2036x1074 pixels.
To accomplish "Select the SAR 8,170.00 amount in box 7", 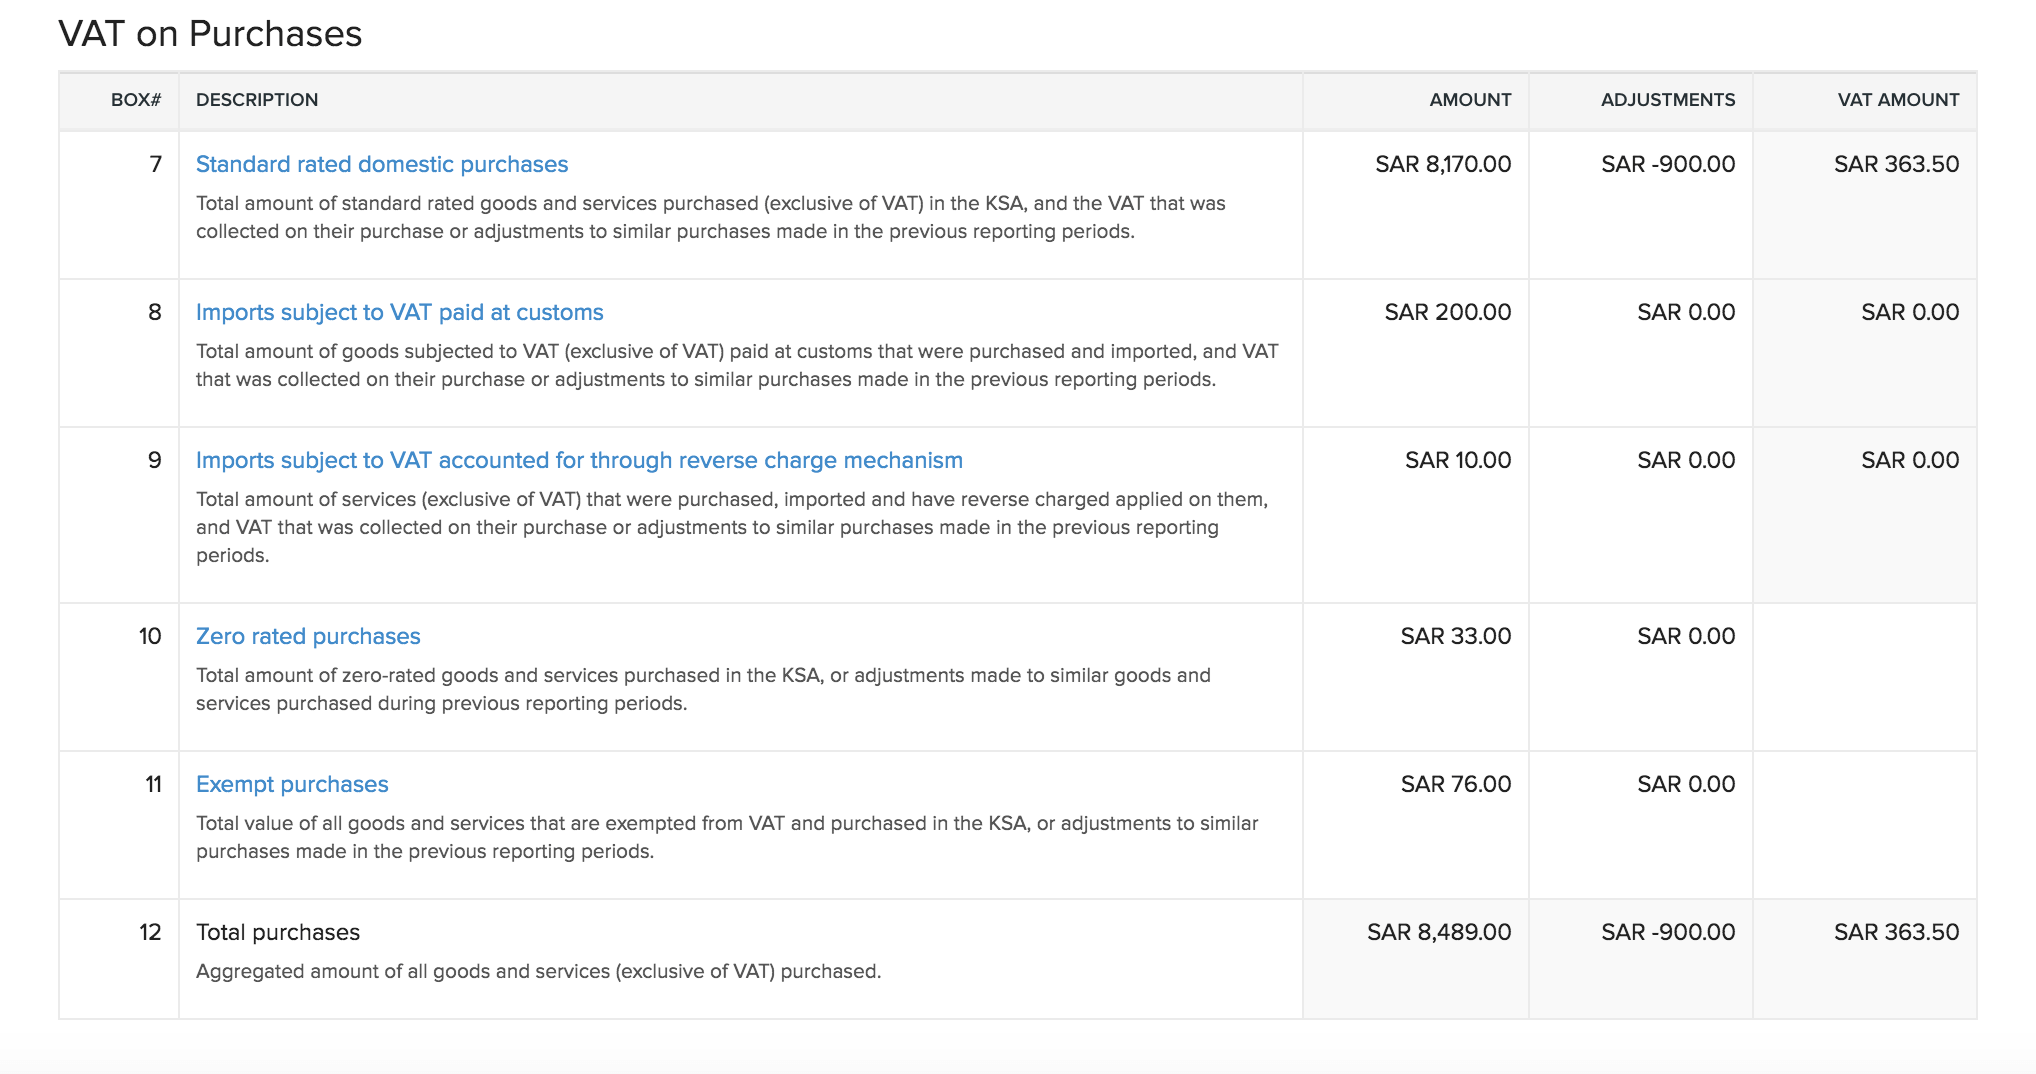I will pos(1443,164).
